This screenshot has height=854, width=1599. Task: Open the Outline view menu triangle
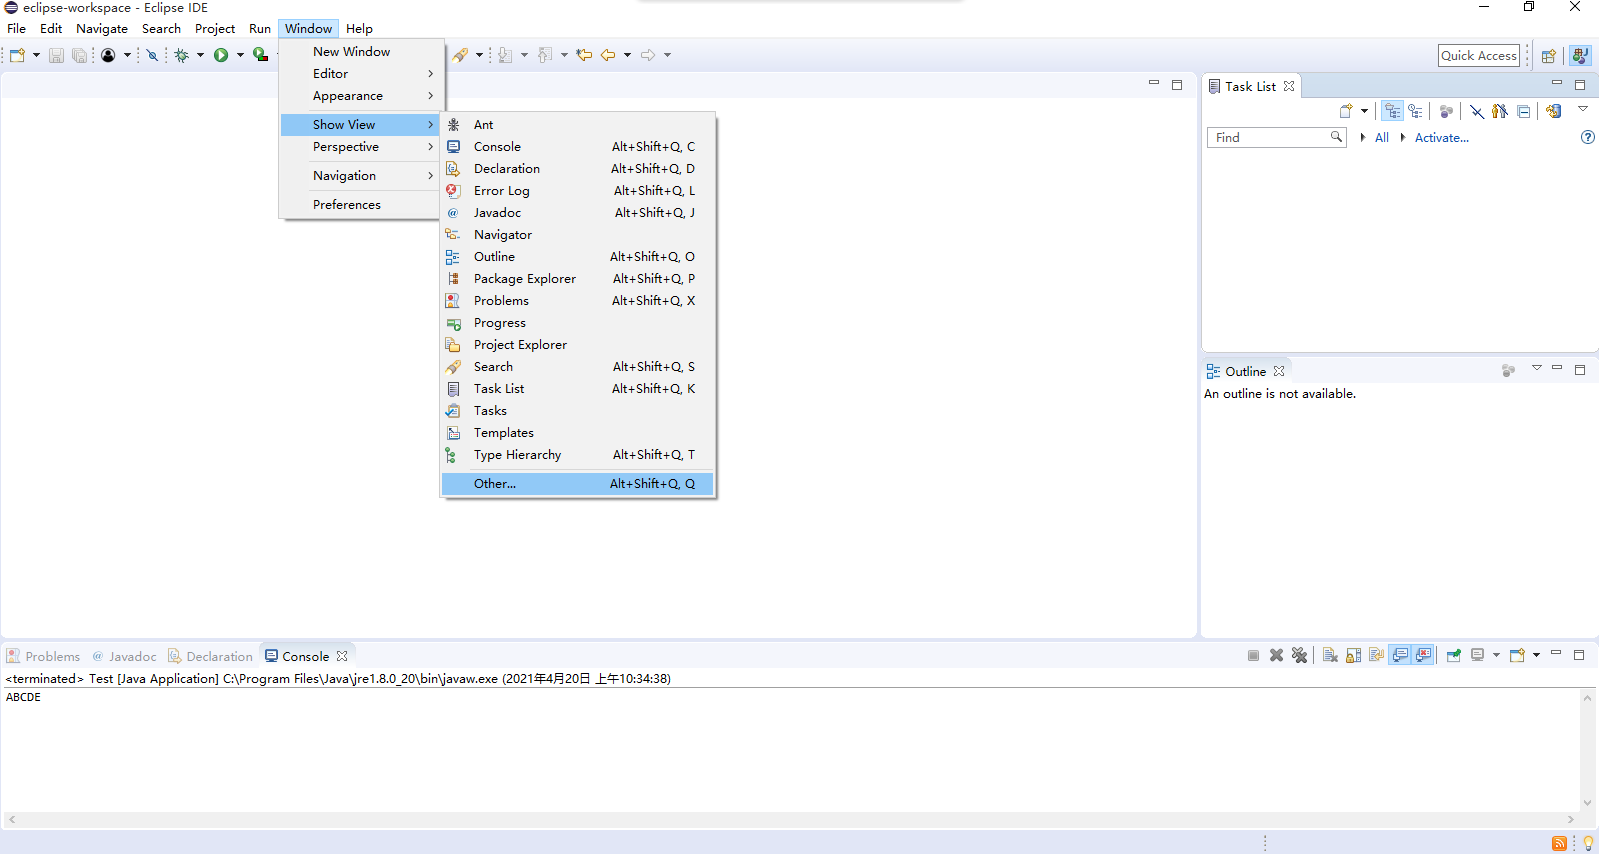(x=1537, y=368)
